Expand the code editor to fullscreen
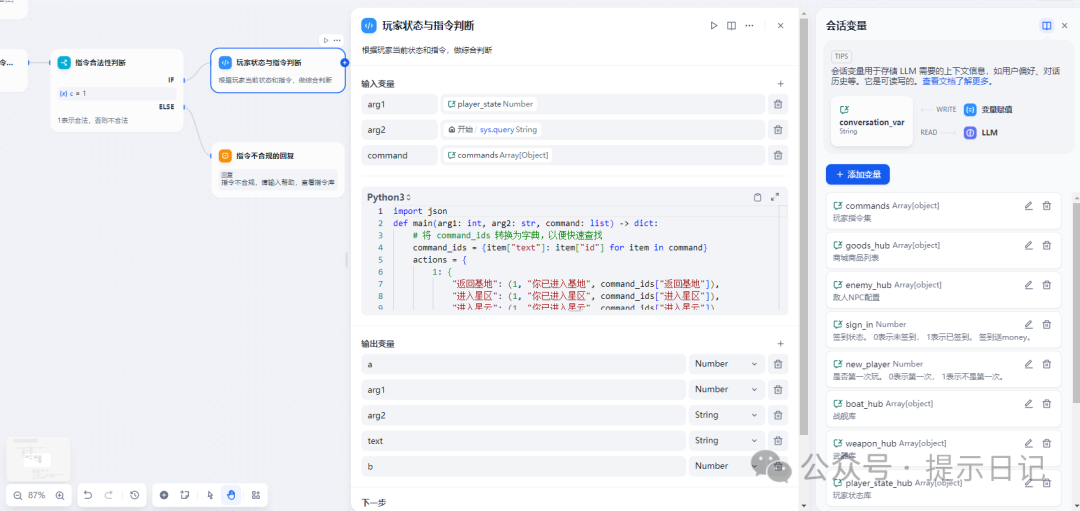This screenshot has width=1080, height=511. (x=775, y=197)
